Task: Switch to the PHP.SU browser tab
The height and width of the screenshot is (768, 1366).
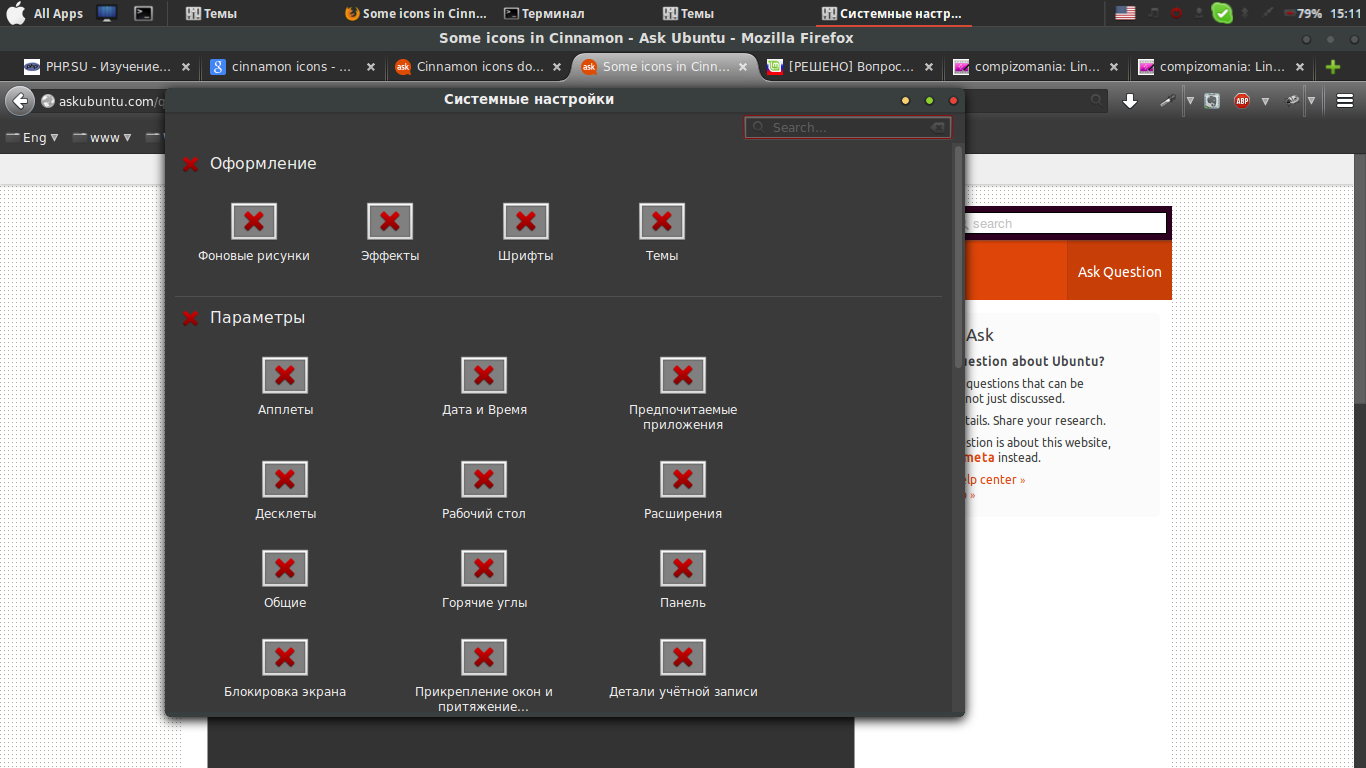Action: 98,67
